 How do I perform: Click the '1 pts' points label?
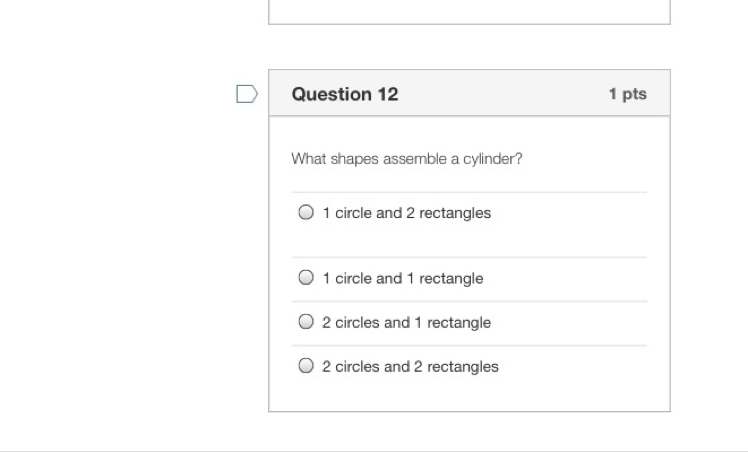point(627,94)
